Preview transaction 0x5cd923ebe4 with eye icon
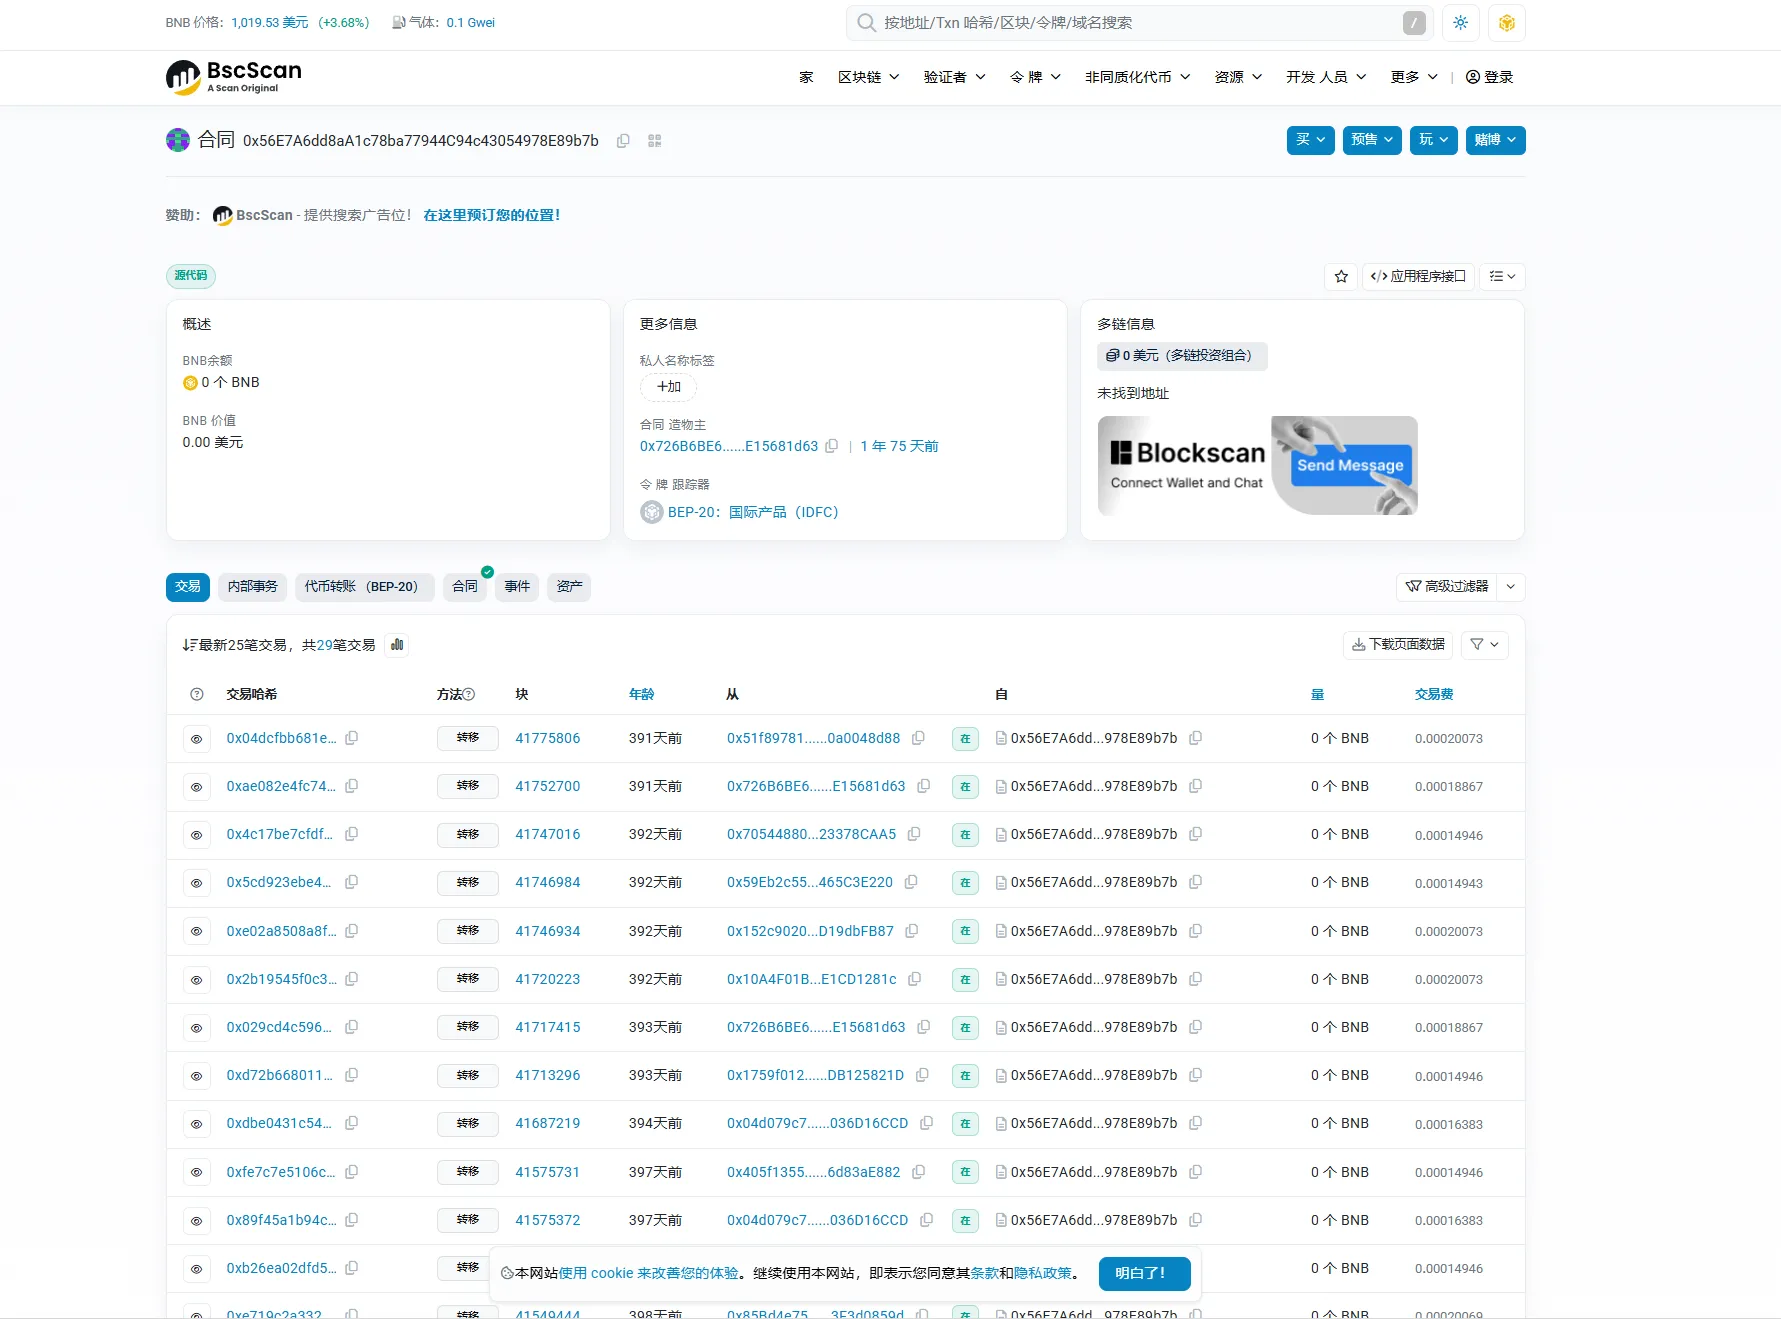The width and height of the screenshot is (1781, 1319). [x=197, y=883]
